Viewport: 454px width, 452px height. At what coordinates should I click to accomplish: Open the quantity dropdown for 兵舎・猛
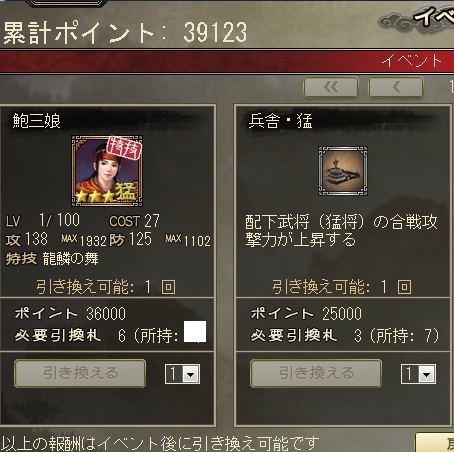418,374
